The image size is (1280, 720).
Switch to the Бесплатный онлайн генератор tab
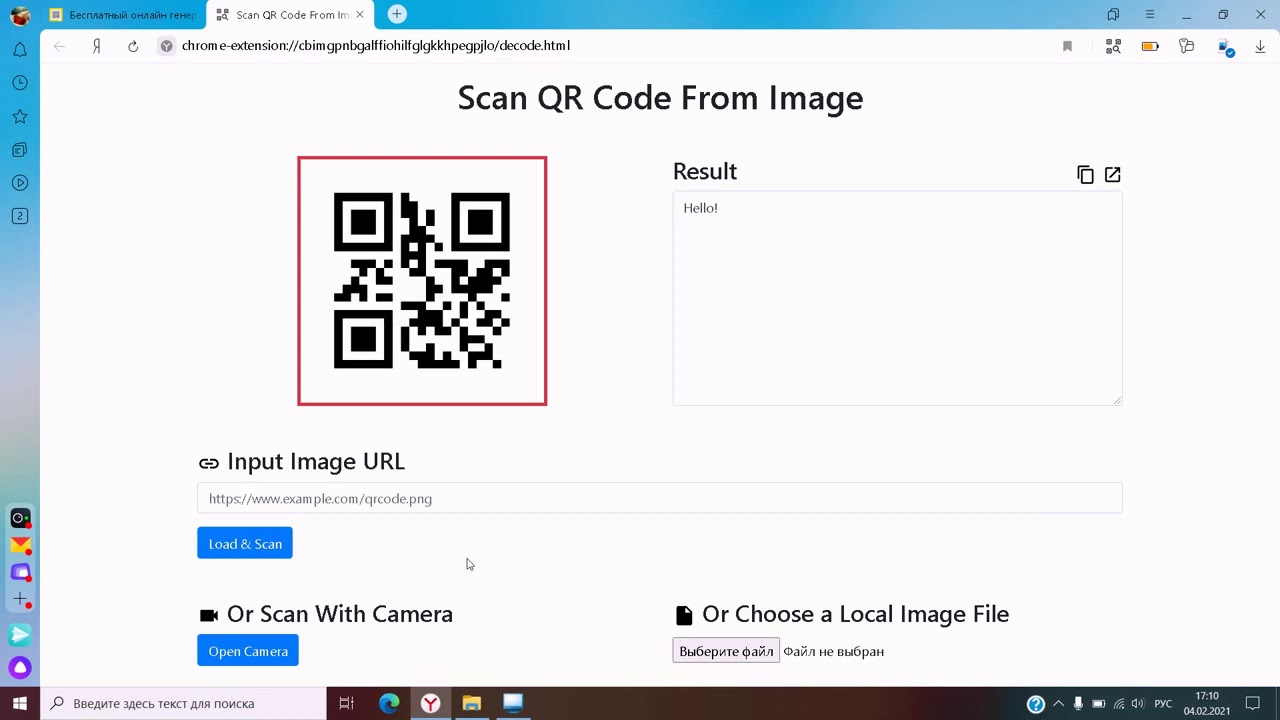point(123,15)
